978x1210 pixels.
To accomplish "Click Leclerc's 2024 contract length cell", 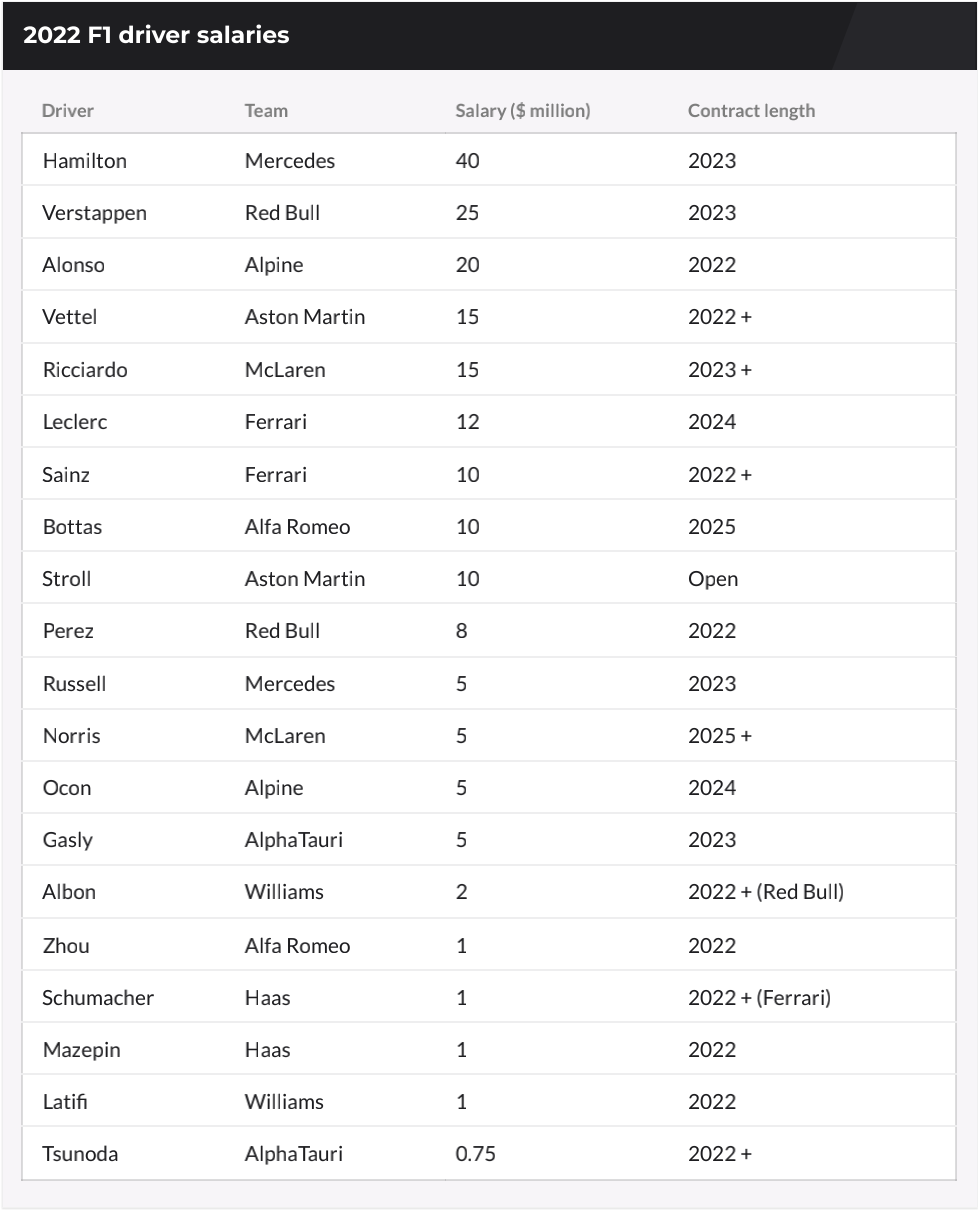I will point(712,422).
